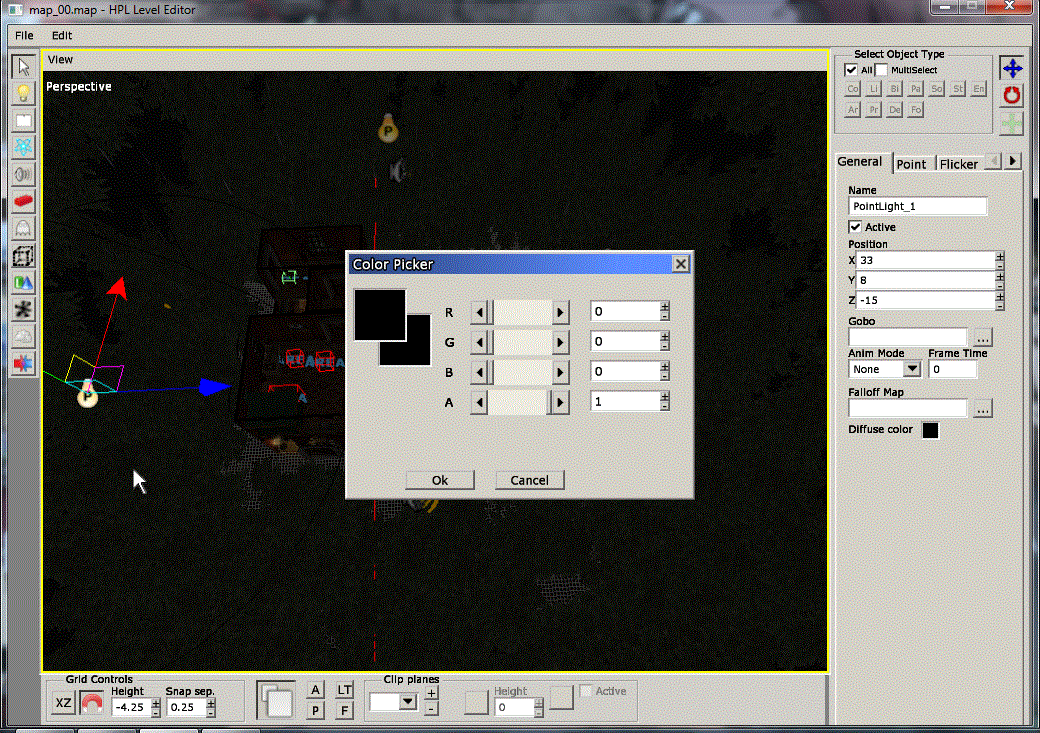Viewport: 1040px width, 733px height.
Task: Select the dashed cube area tool
Action: tap(23, 256)
